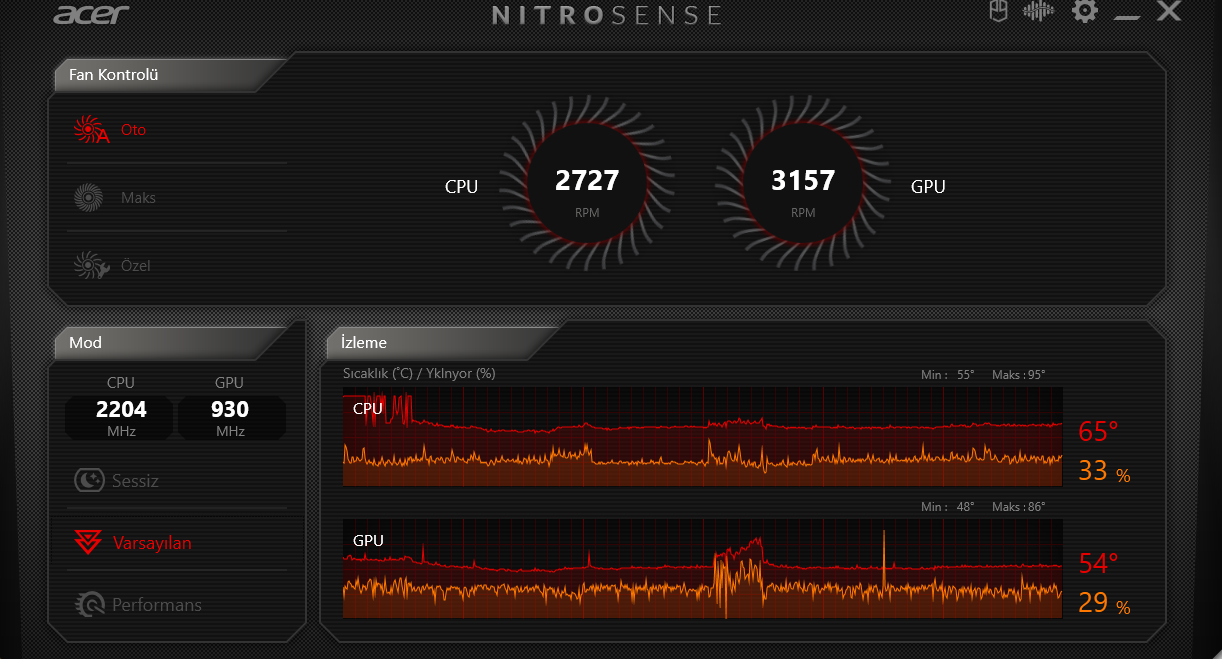Activate Sessiz power mode label
This screenshot has width=1222, height=659.
(x=135, y=481)
